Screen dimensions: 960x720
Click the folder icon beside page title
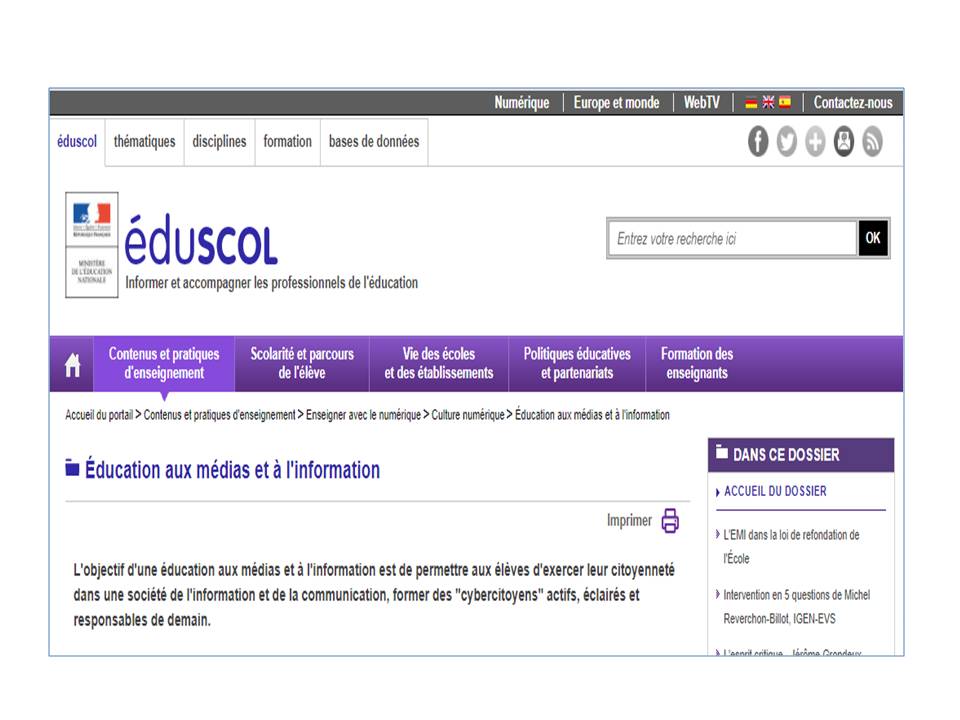pyautogui.click(x=72, y=468)
